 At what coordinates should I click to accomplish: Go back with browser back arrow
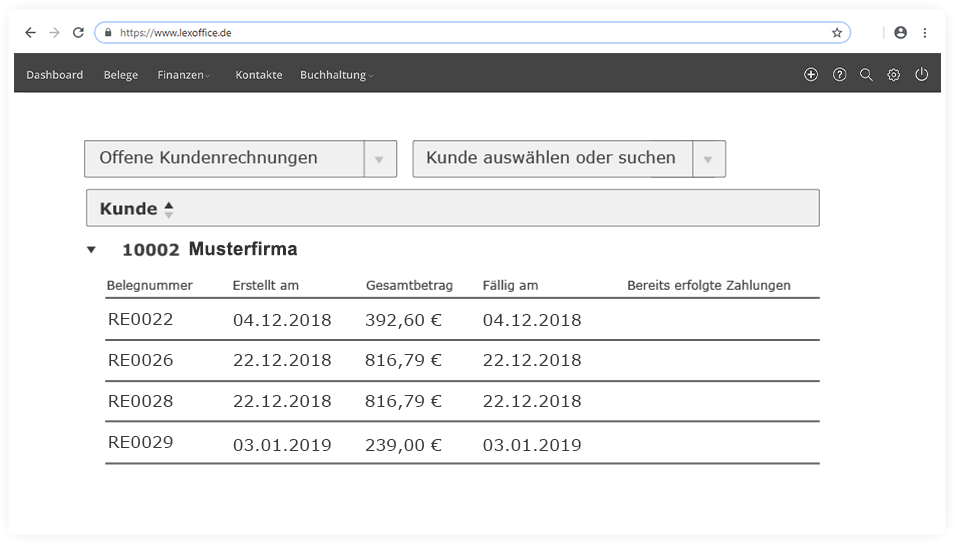[x=30, y=33]
